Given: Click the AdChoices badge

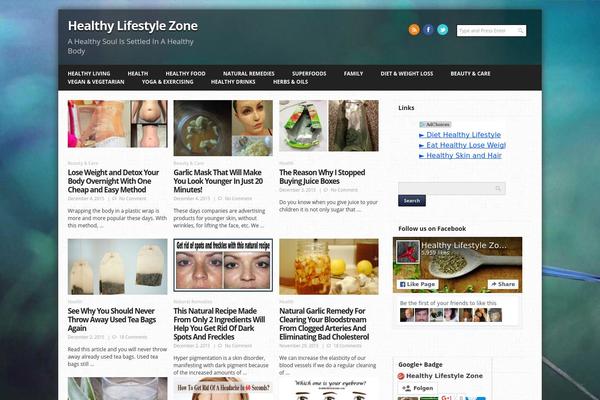Looking at the screenshot, I should pos(435,124).
